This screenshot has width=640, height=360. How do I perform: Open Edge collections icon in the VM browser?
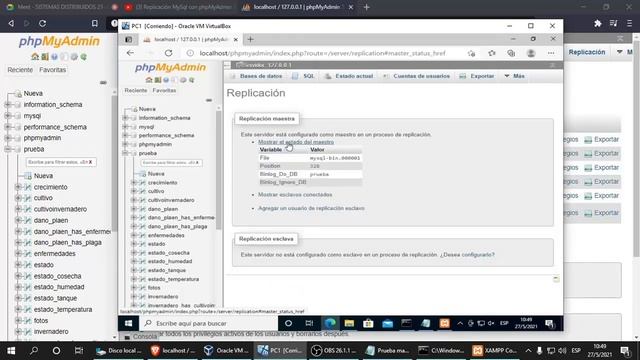coord(511,53)
